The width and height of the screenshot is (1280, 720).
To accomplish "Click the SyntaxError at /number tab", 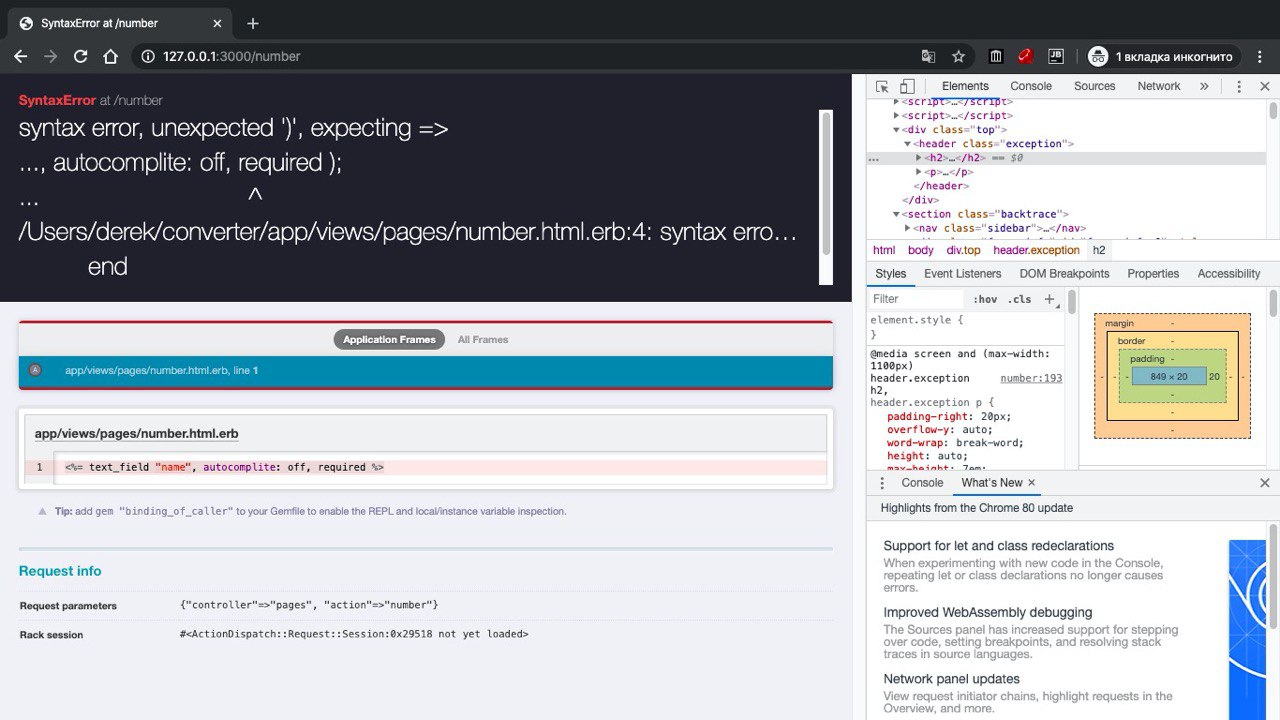I will tap(120, 23).
